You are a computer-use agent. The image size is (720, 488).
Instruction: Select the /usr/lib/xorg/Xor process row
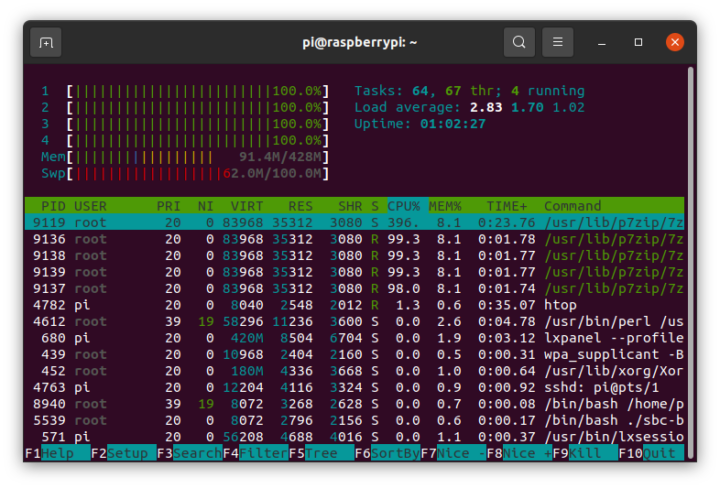click(x=354, y=371)
